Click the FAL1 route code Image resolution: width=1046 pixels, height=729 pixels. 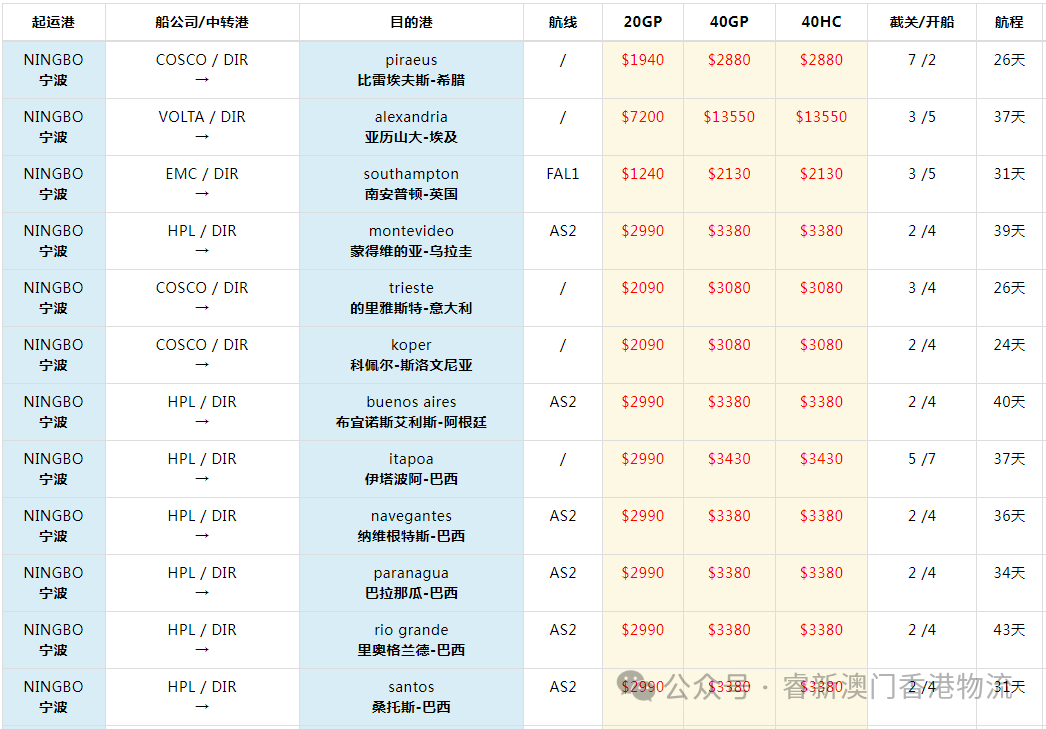[x=563, y=174]
